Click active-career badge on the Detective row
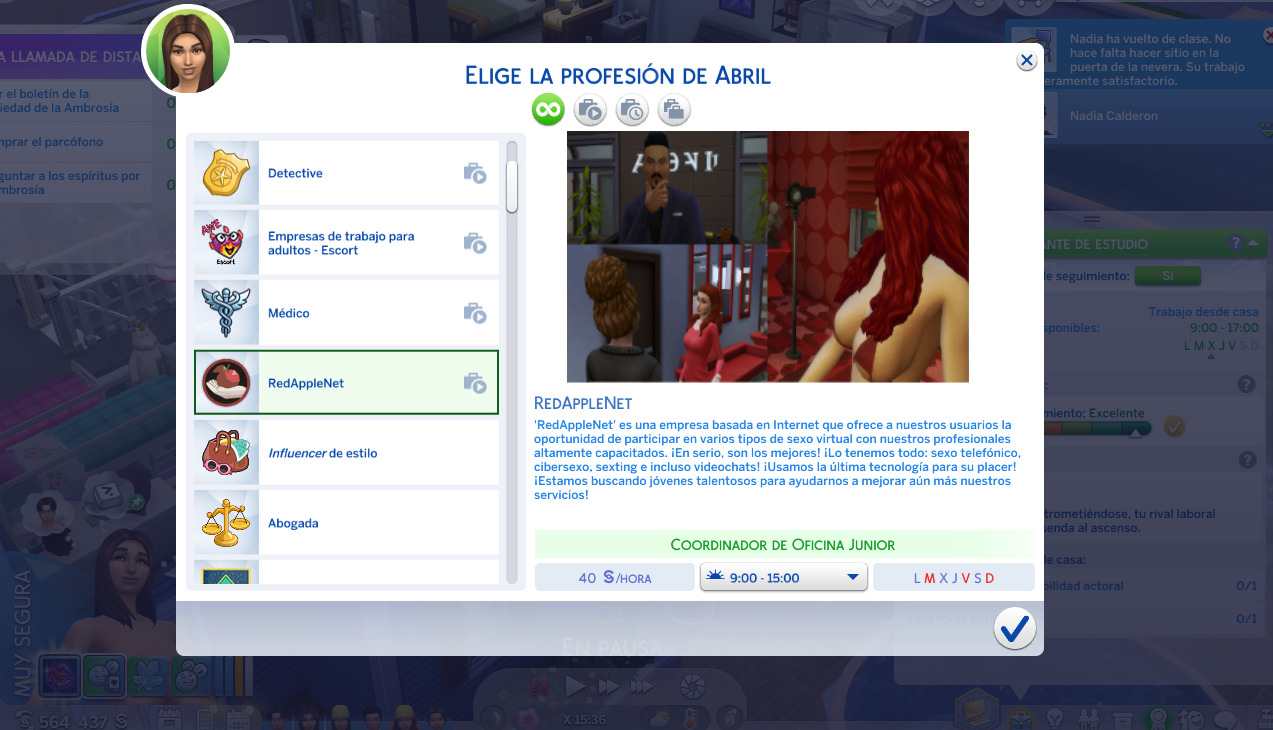 point(475,173)
